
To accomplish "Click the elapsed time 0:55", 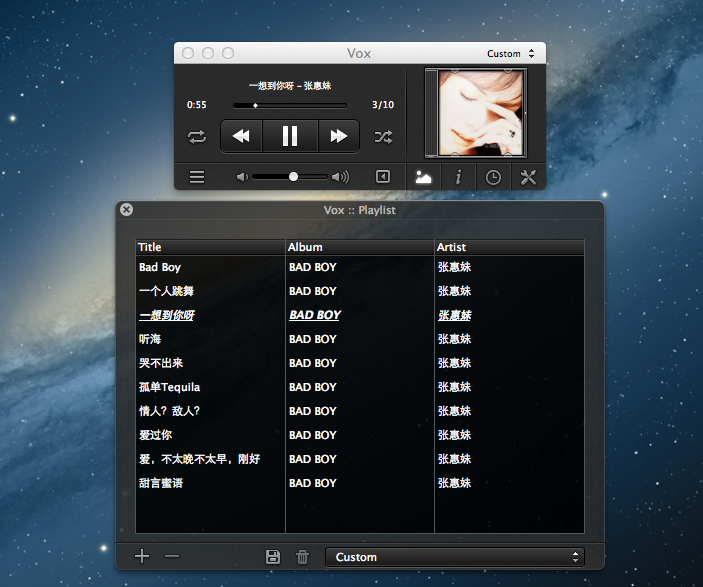I will coord(197,105).
